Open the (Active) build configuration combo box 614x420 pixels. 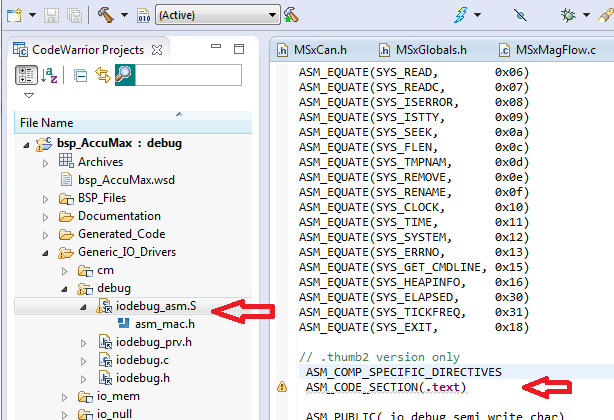pyautogui.click(x=218, y=15)
